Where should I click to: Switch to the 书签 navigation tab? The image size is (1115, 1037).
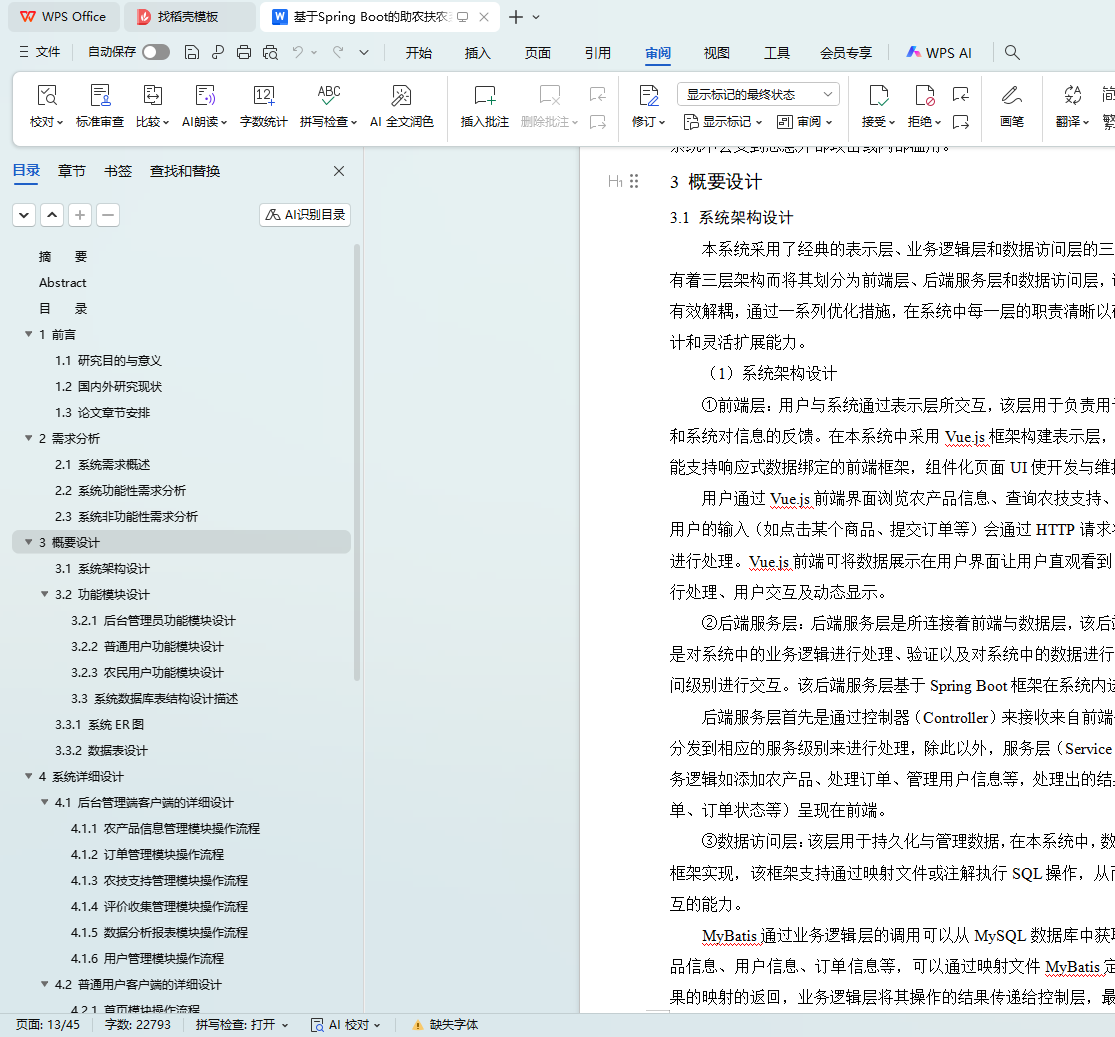click(118, 171)
